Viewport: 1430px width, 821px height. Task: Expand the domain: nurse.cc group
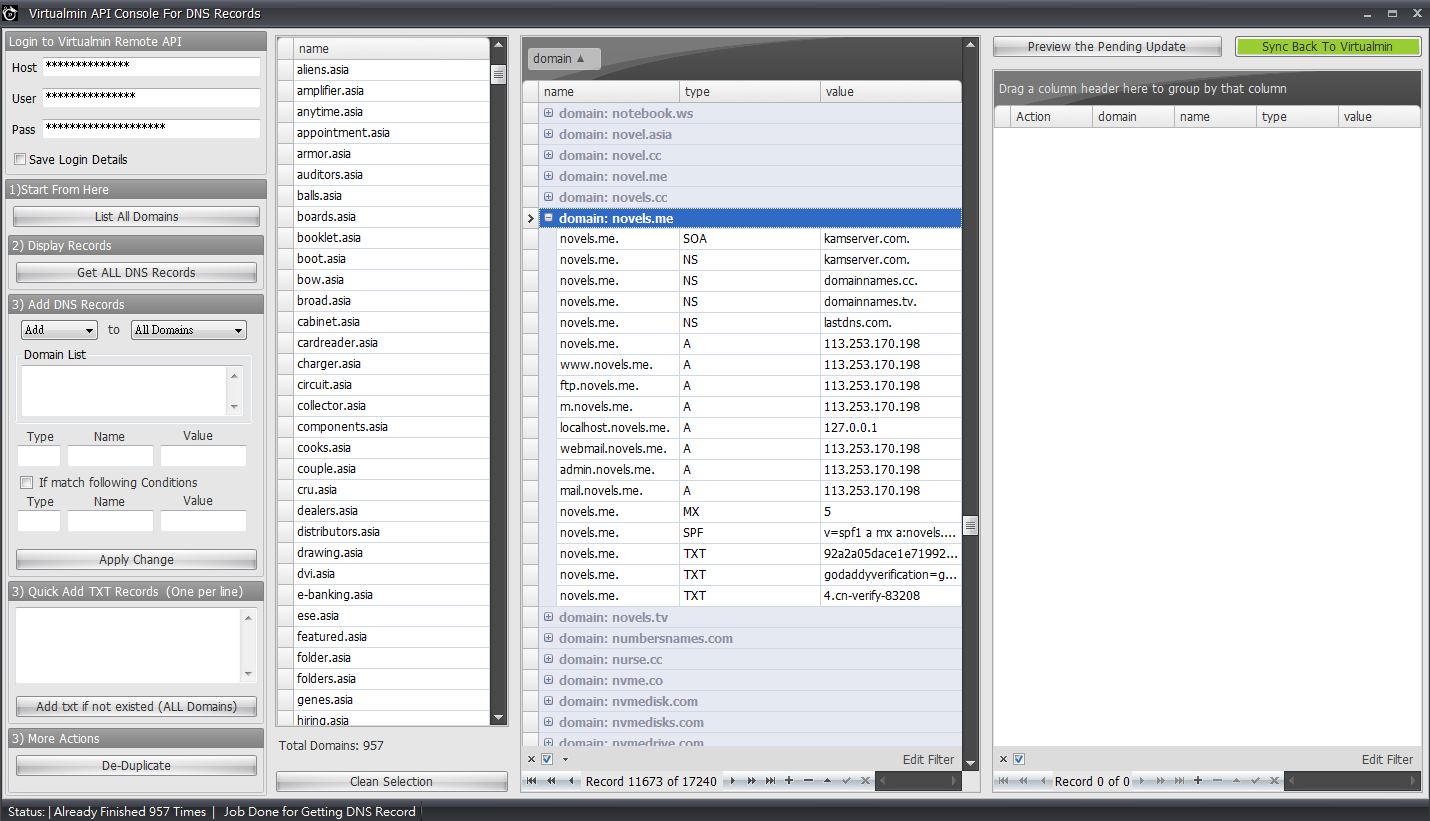pyautogui.click(x=548, y=658)
